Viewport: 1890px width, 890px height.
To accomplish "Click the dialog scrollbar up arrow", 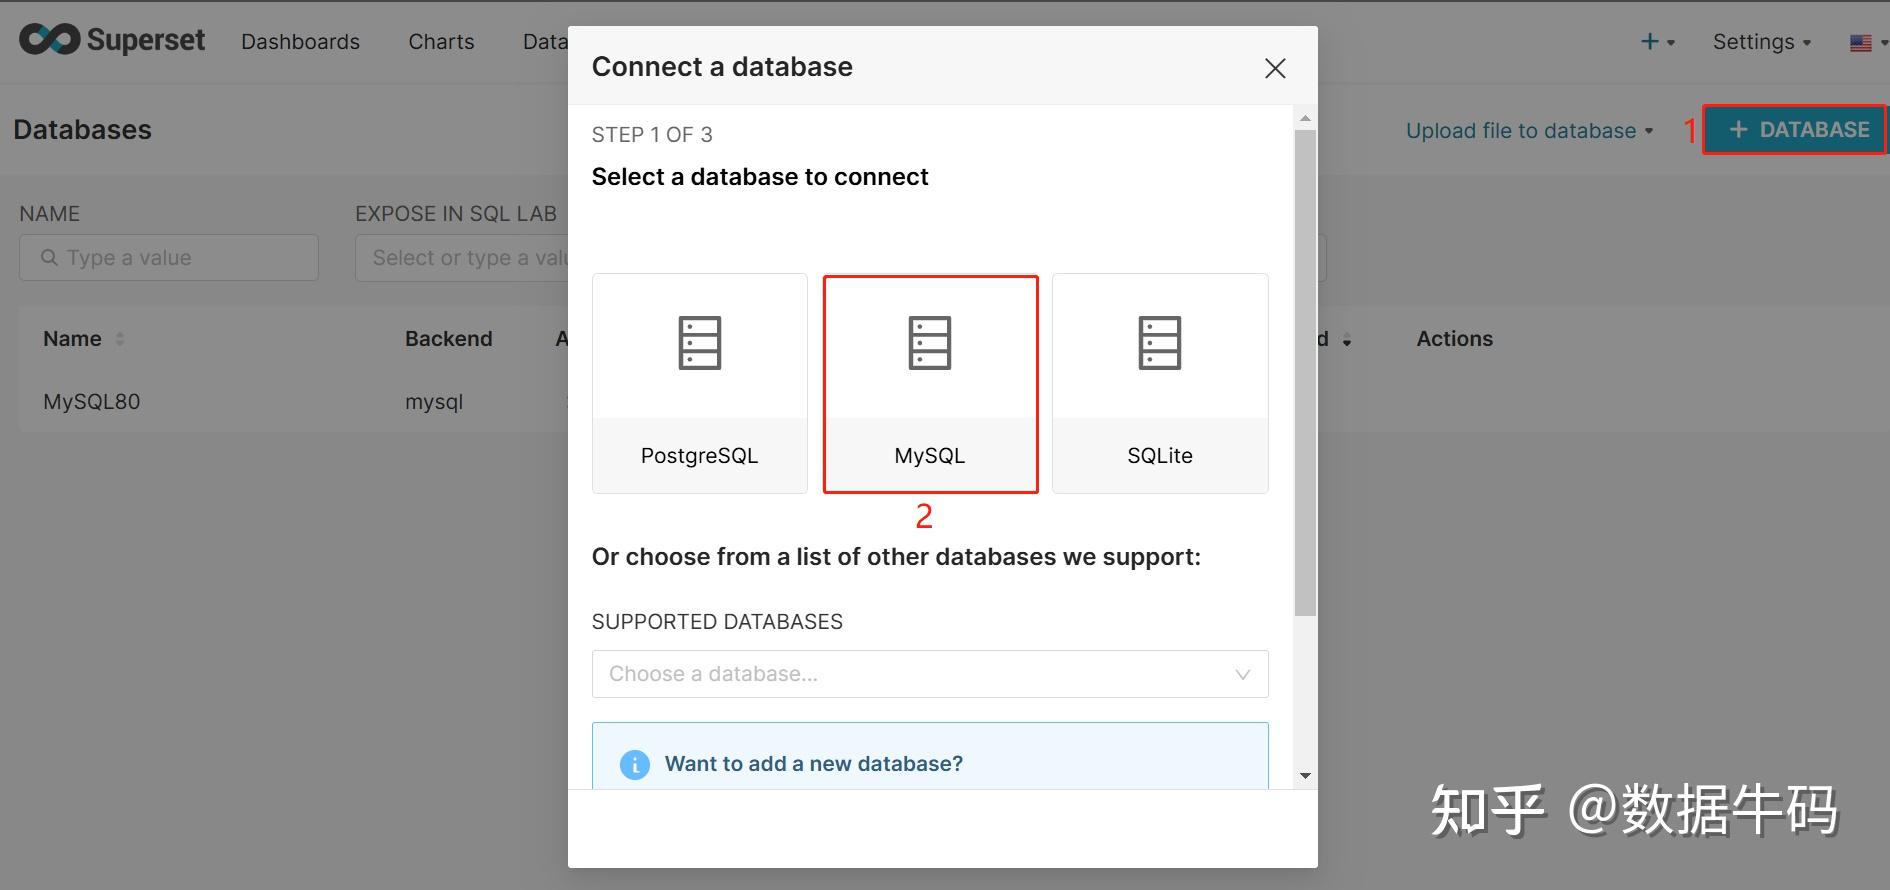I will pyautogui.click(x=1305, y=119).
